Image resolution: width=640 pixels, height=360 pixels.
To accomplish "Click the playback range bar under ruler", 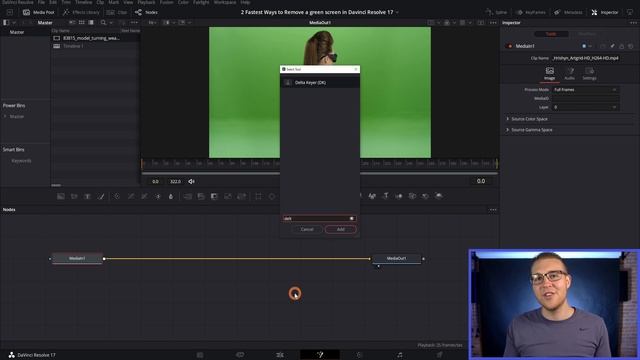I will tap(320, 173).
